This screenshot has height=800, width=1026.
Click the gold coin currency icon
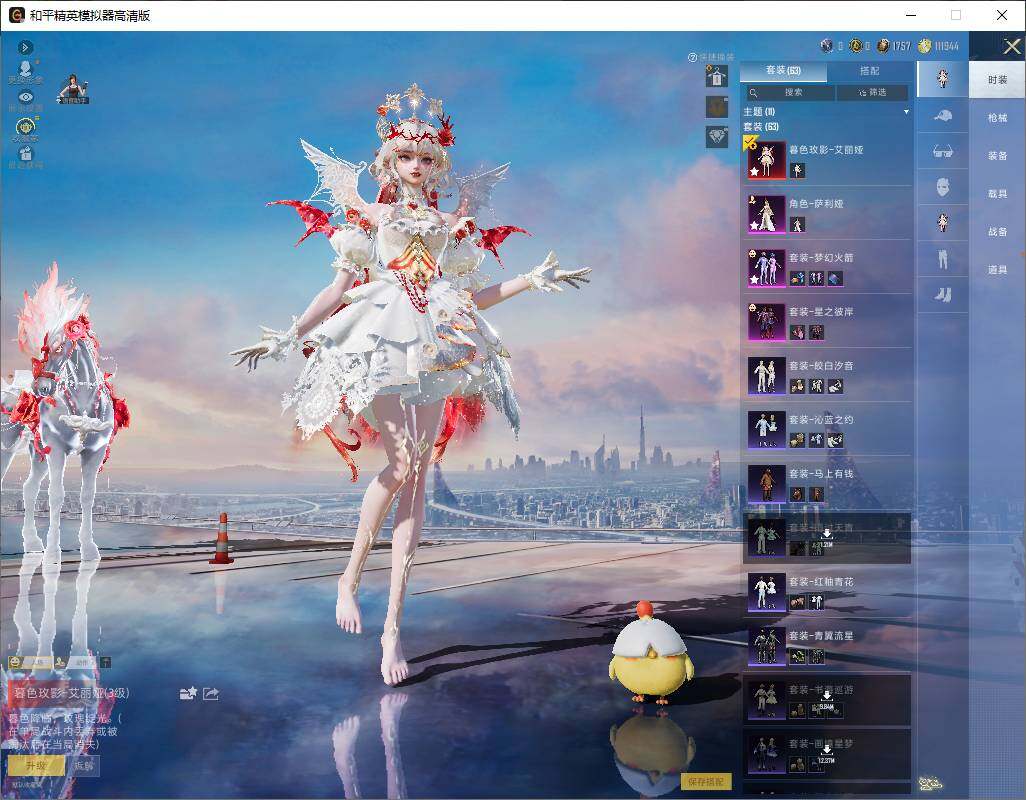(x=925, y=46)
